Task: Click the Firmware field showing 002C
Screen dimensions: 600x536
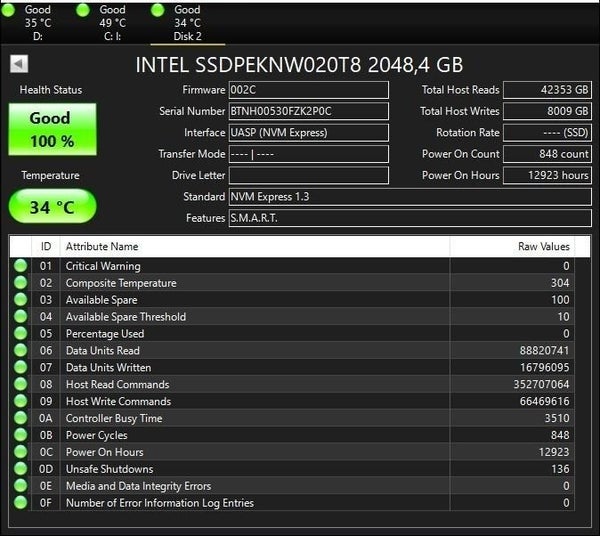Action: (x=308, y=90)
